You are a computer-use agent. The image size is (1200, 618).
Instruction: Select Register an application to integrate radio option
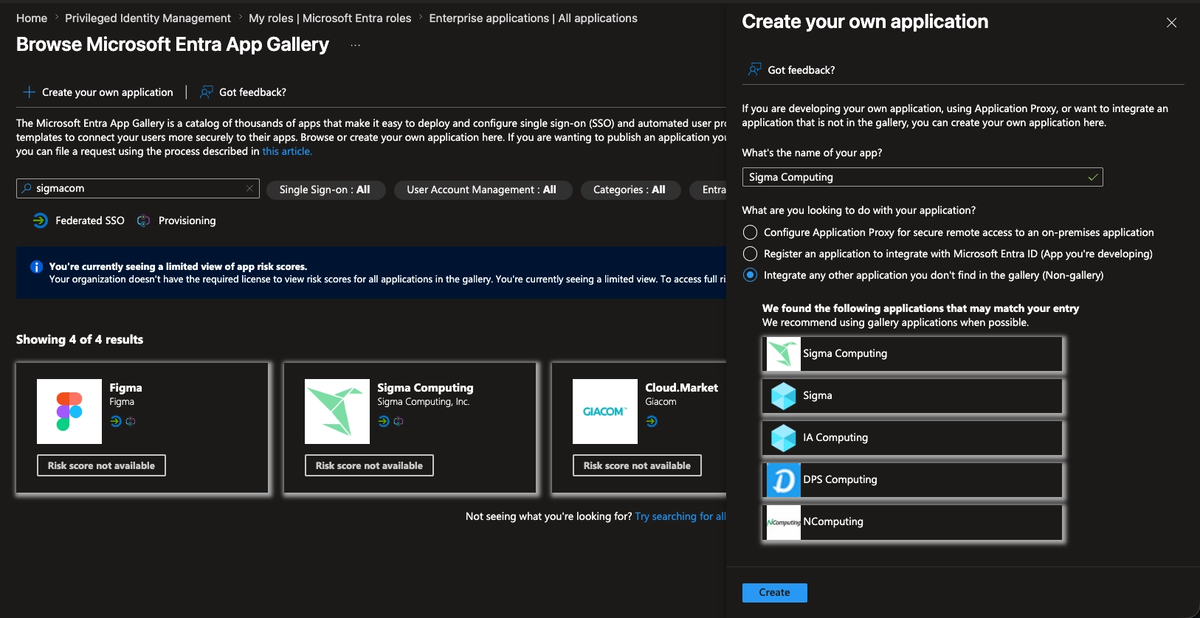(750, 254)
